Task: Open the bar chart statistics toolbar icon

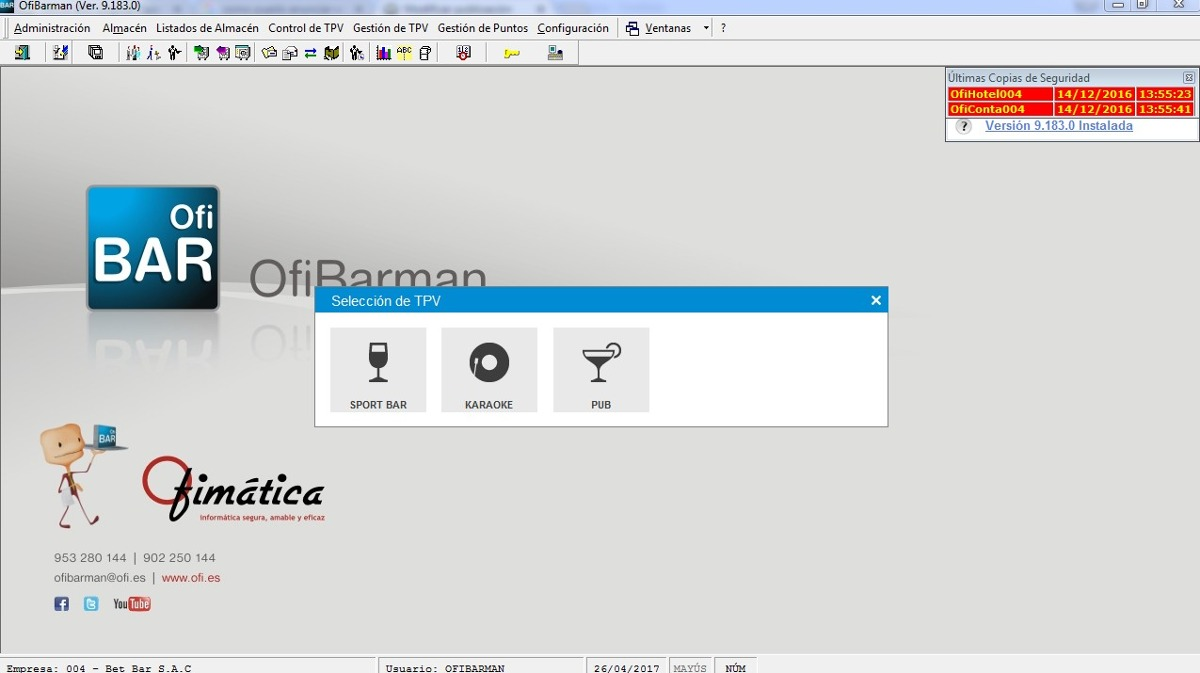Action: (x=383, y=53)
